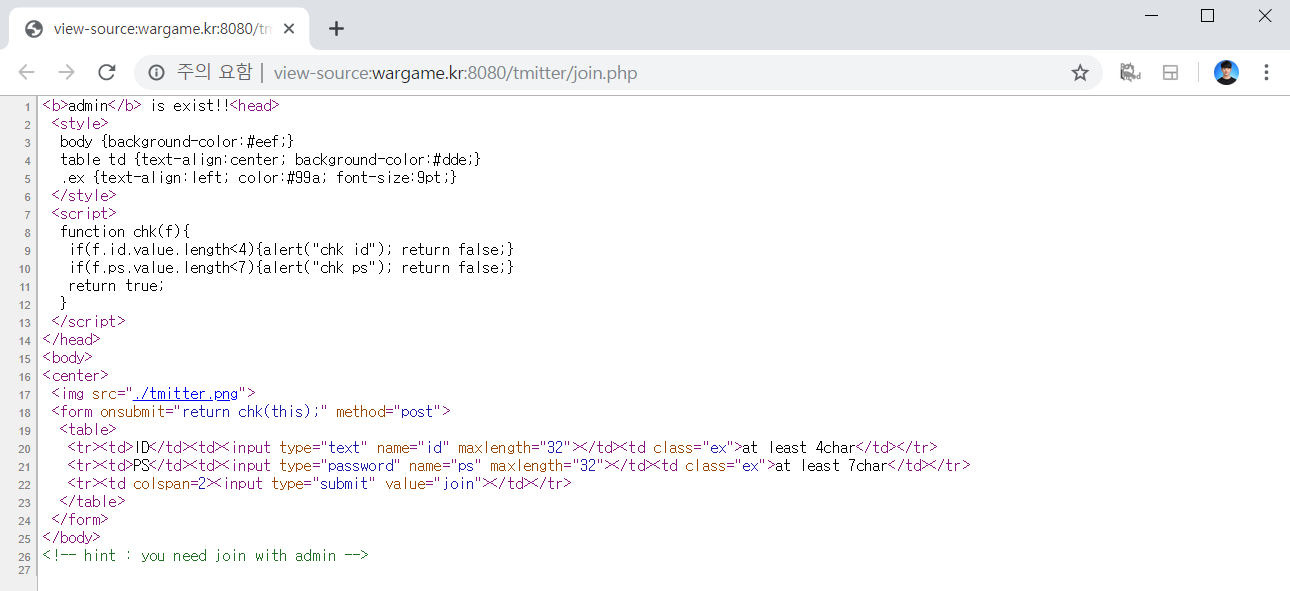Click '</table>' closing tag
Viewport: 1290px width, 591px height.
[x=93, y=501]
